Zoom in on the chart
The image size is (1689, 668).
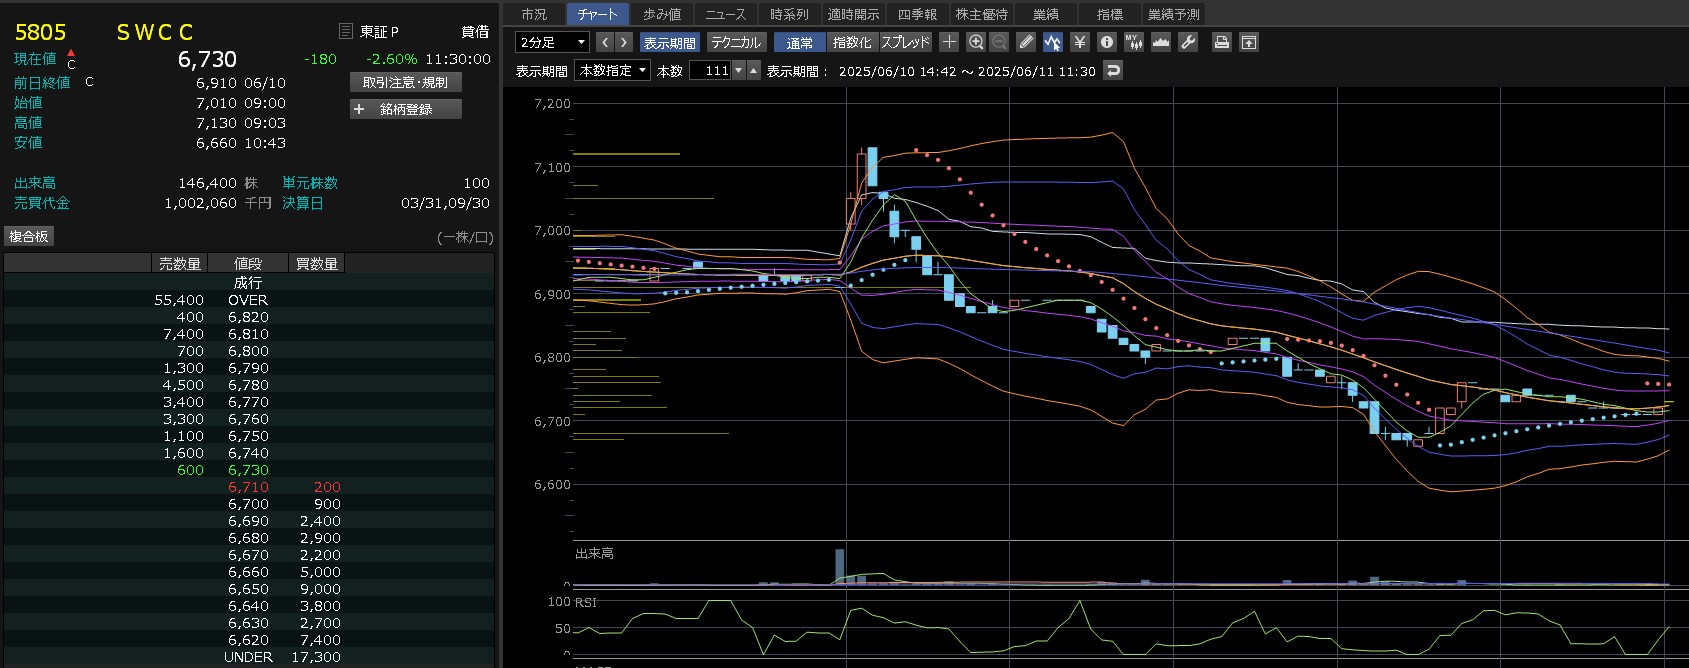coord(976,42)
